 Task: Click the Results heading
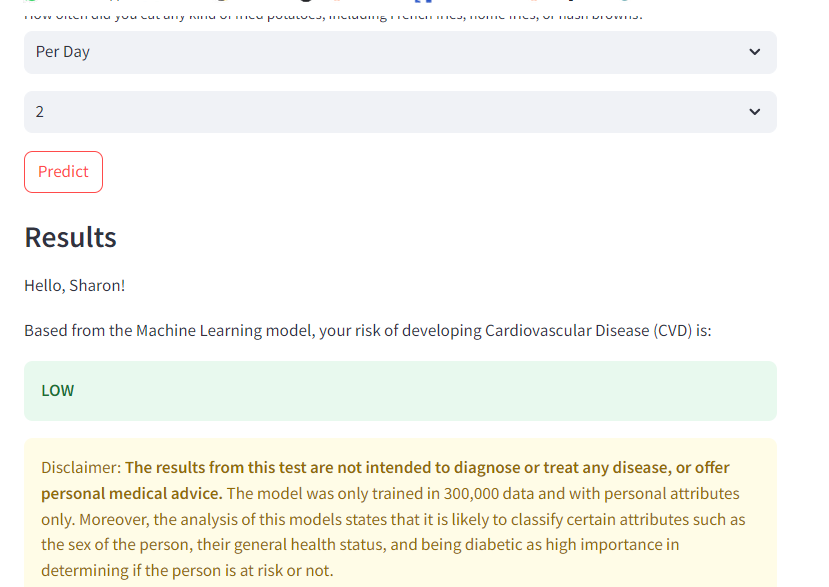(70, 237)
